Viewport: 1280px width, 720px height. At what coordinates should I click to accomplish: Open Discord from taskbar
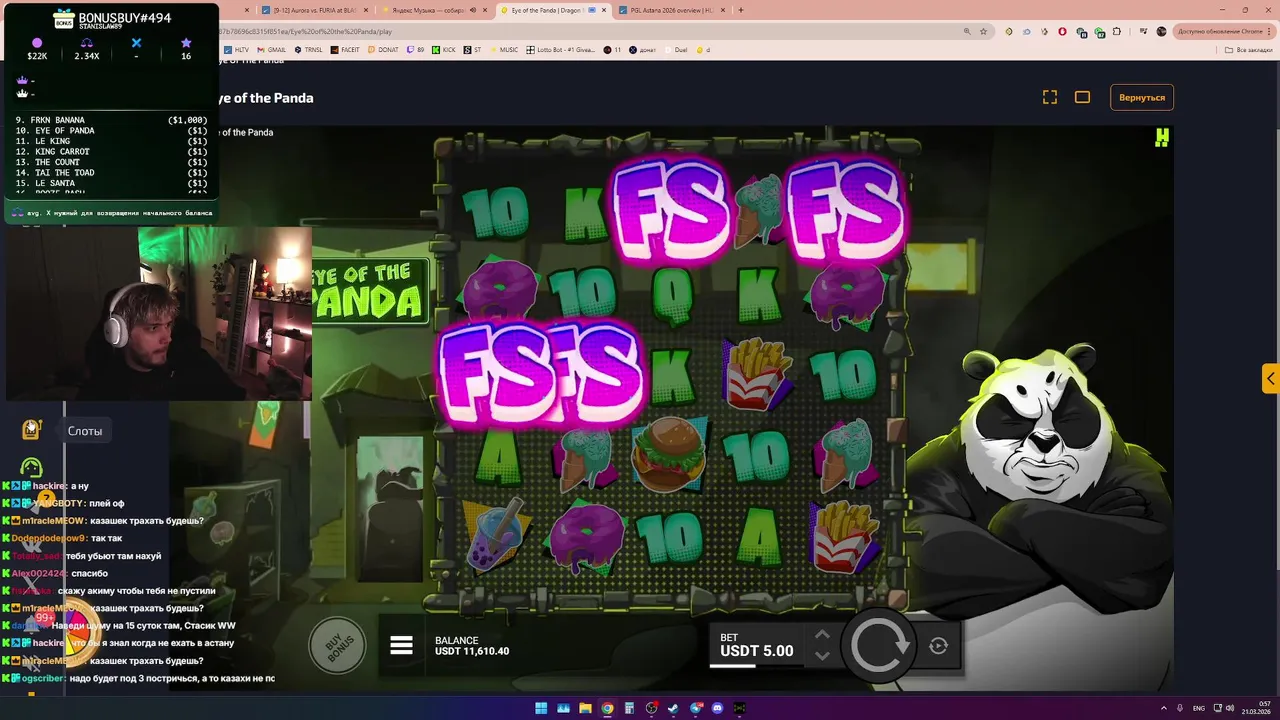click(717, 708)
